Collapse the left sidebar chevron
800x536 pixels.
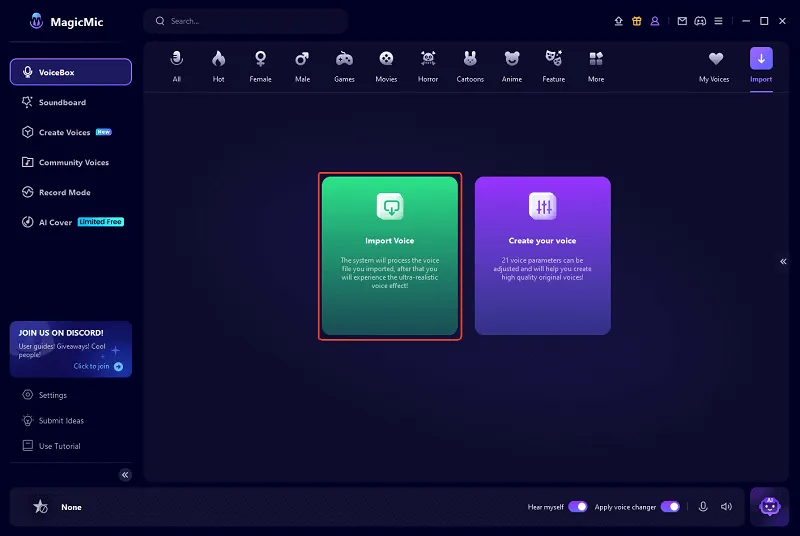[125, 475]
